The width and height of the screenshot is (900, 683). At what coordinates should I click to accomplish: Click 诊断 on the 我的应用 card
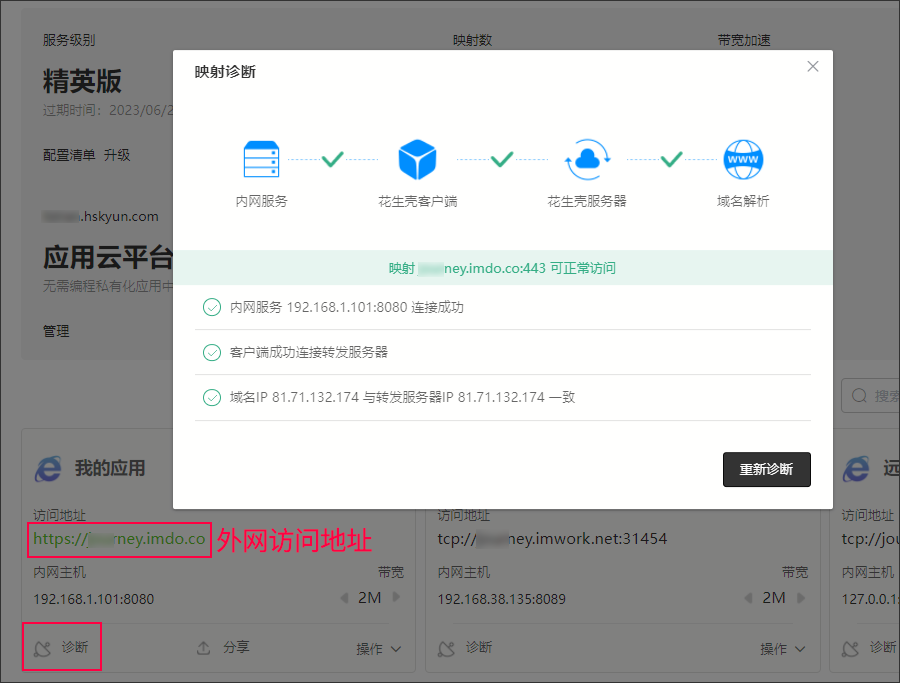(75, 647)
